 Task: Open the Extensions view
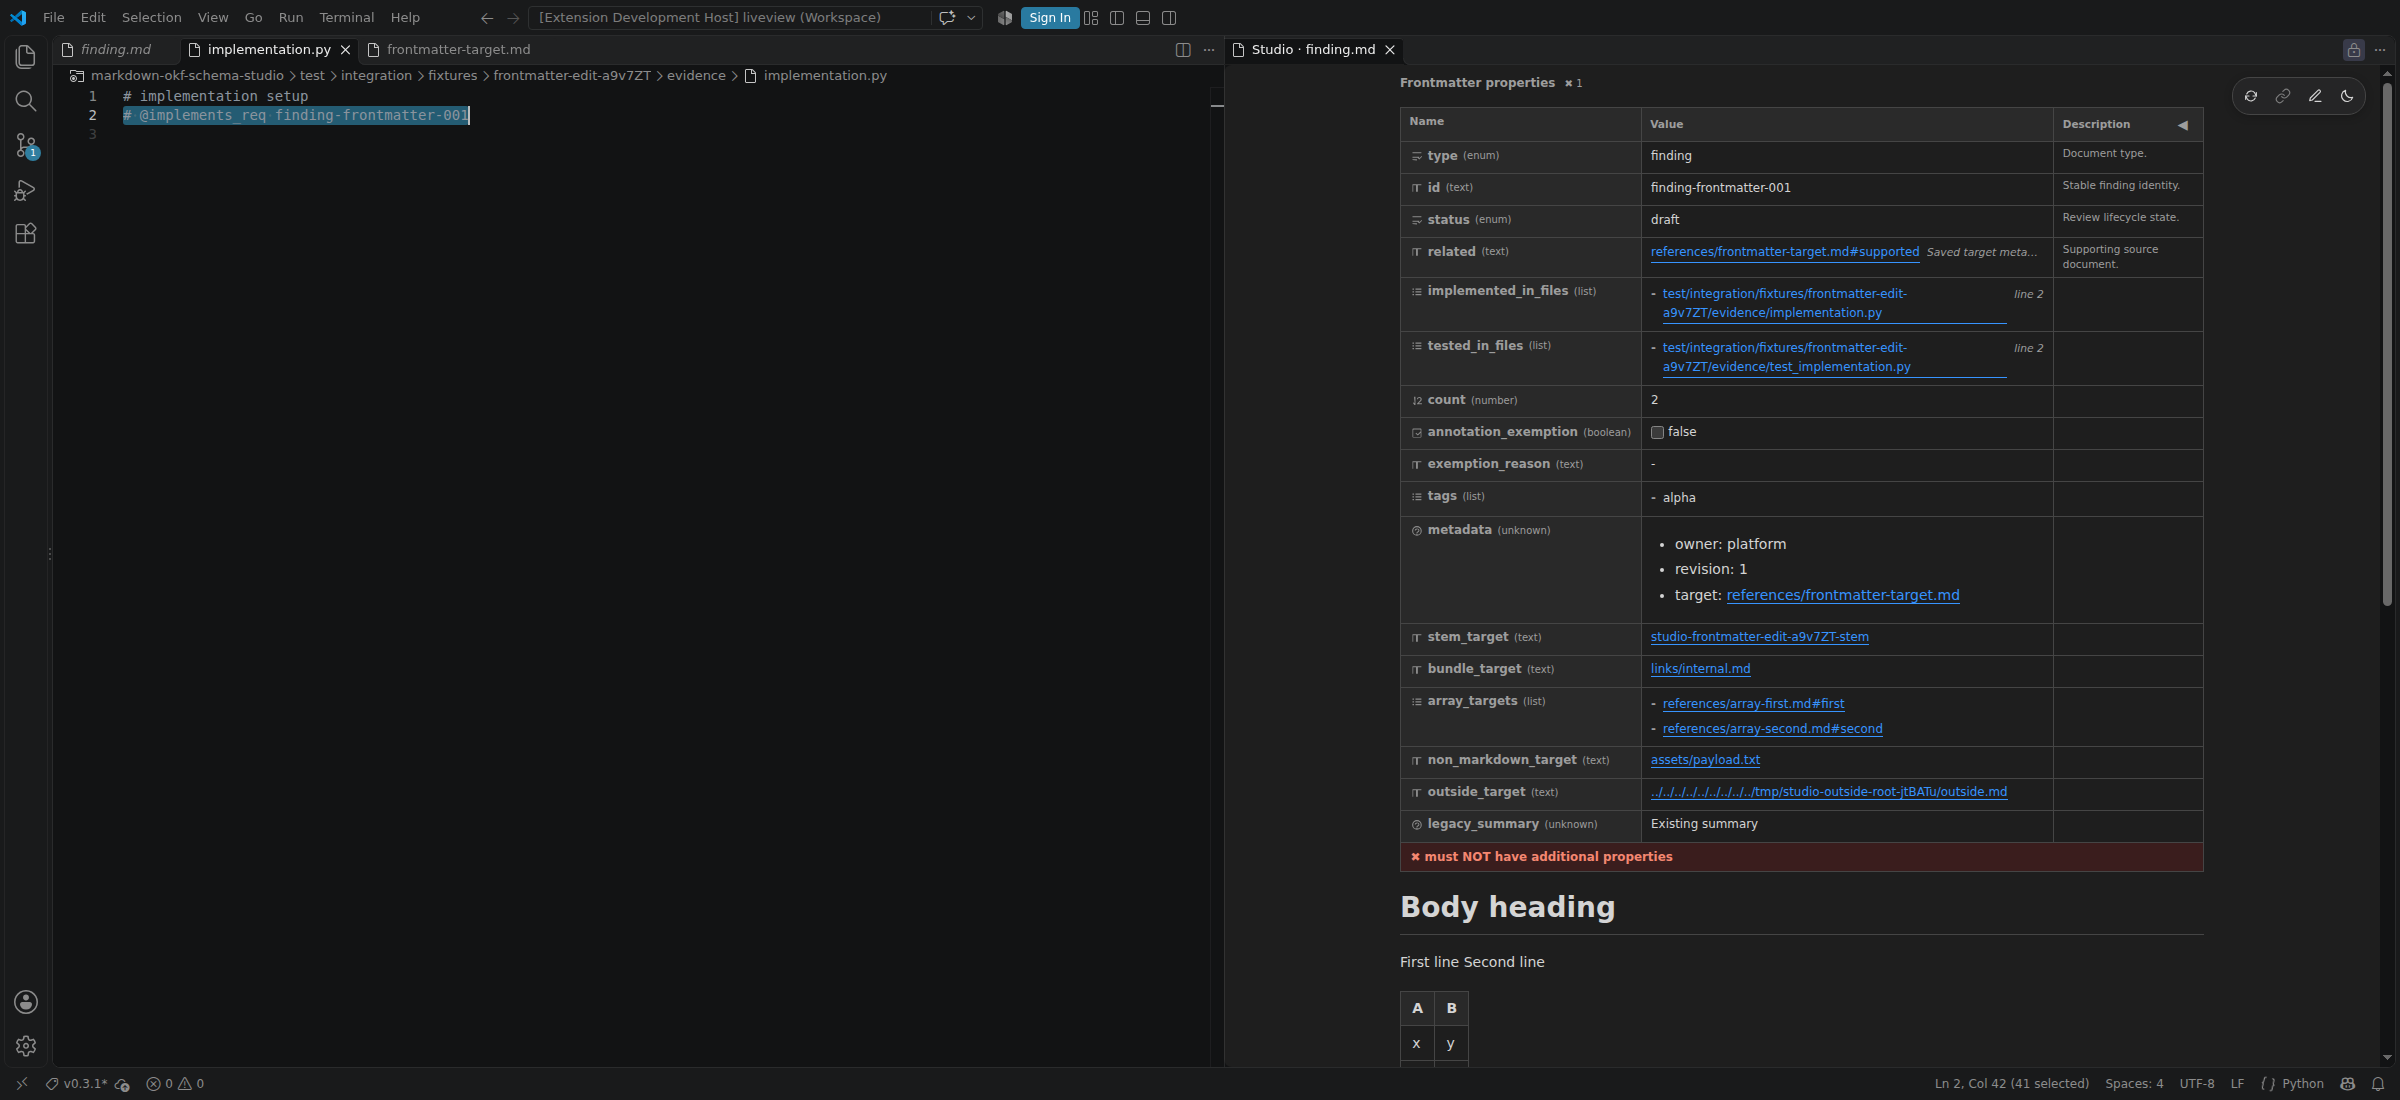(x=26, y=234)
